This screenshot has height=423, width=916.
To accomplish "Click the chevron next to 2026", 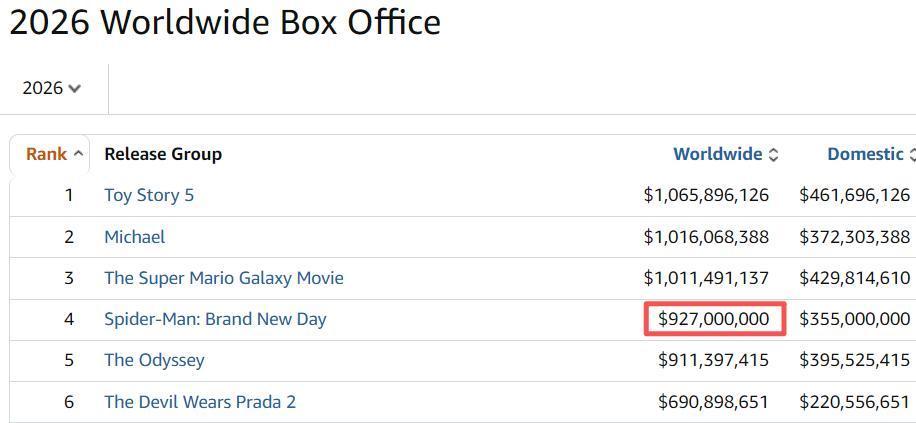I will 74,89.
